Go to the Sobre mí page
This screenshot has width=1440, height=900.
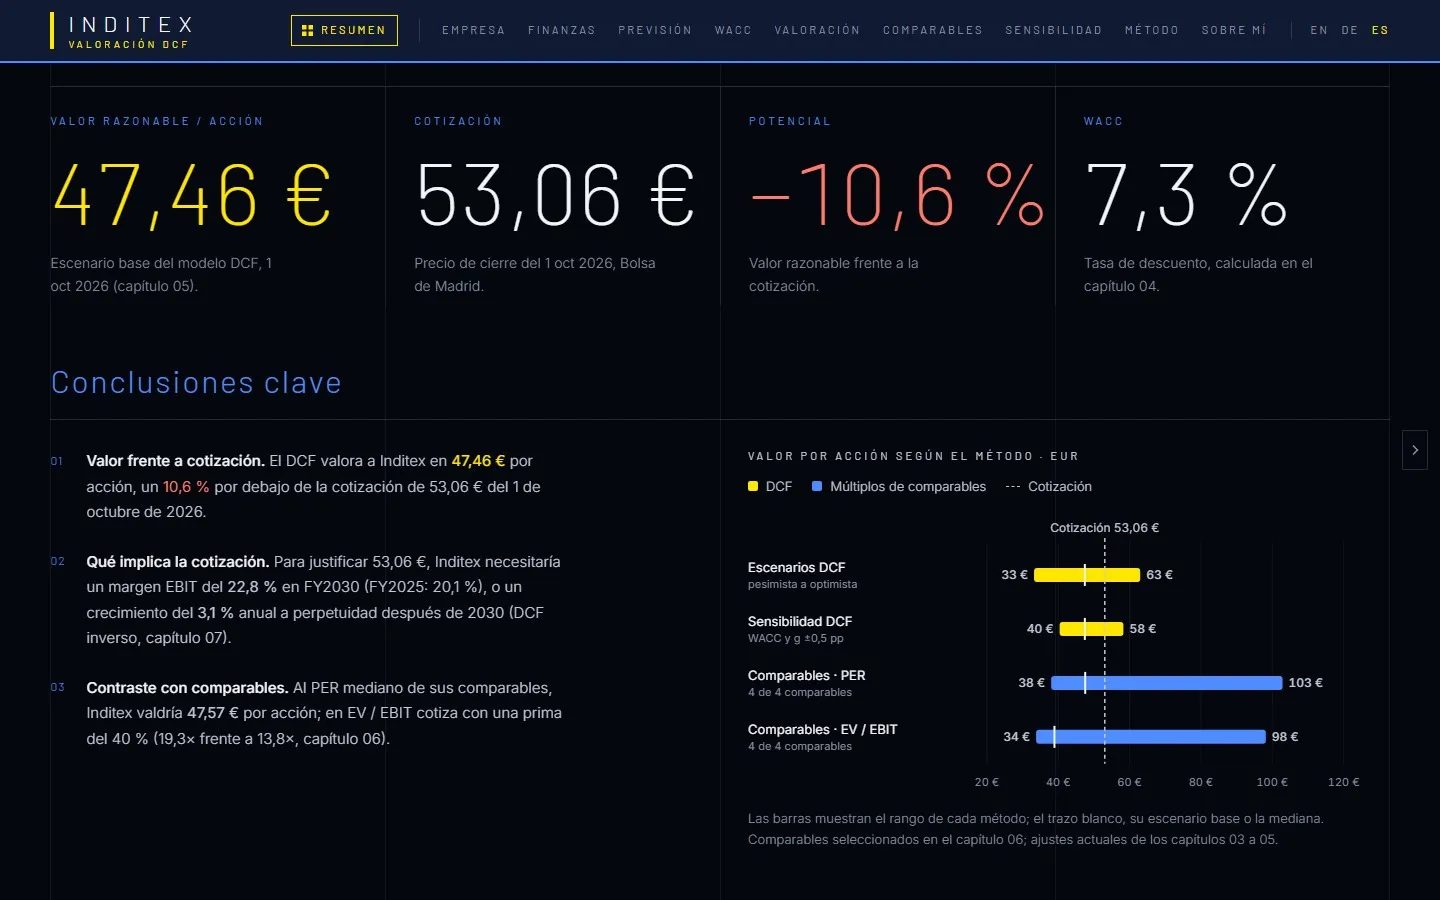1234,30
